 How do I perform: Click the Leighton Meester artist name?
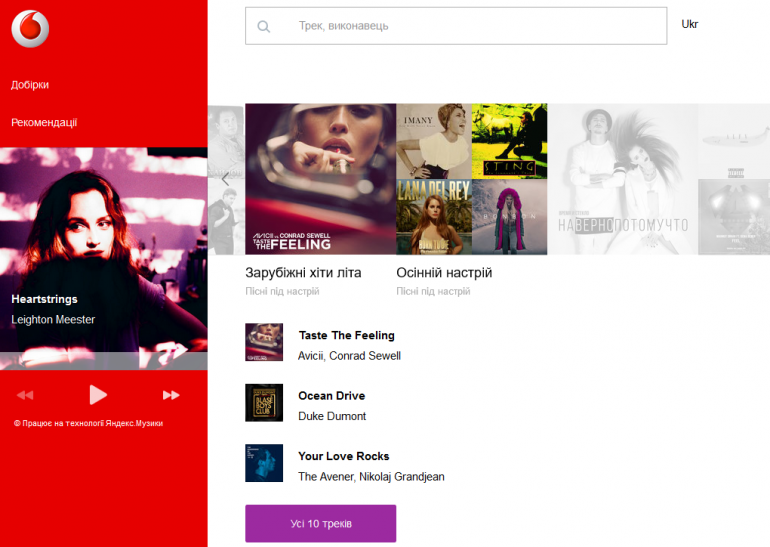point(53,320)
